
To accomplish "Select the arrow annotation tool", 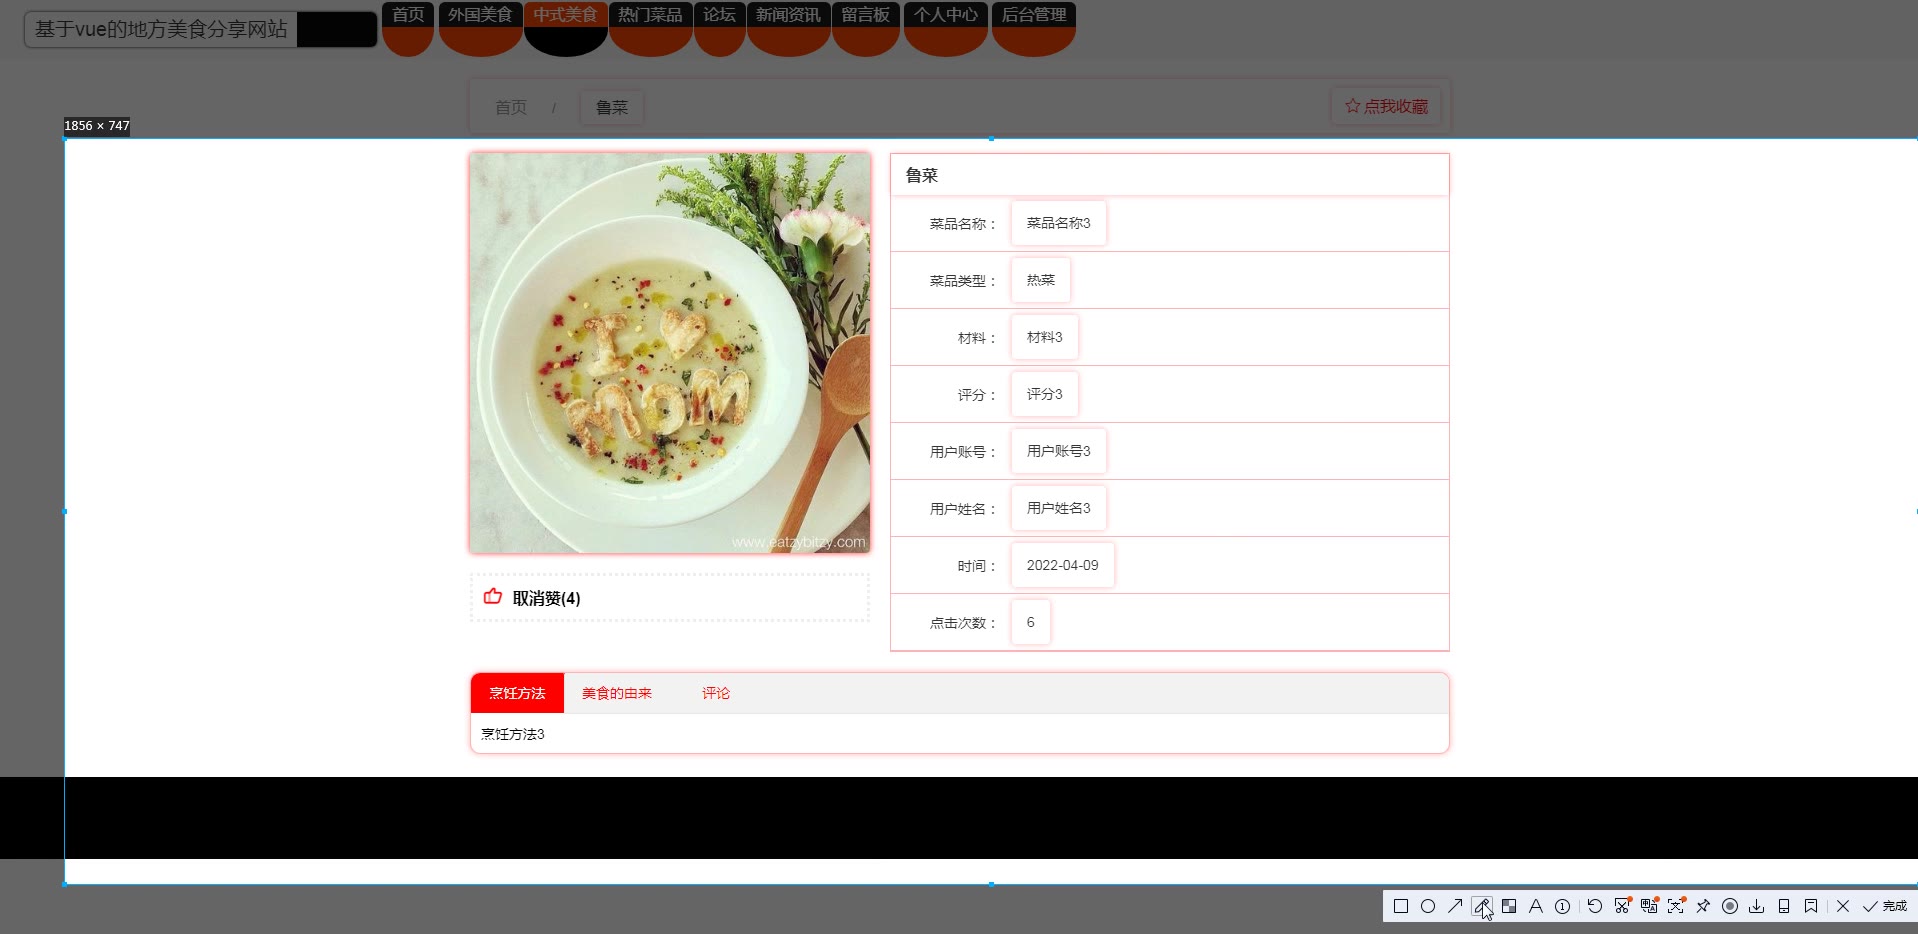I will click(1455, 906).
